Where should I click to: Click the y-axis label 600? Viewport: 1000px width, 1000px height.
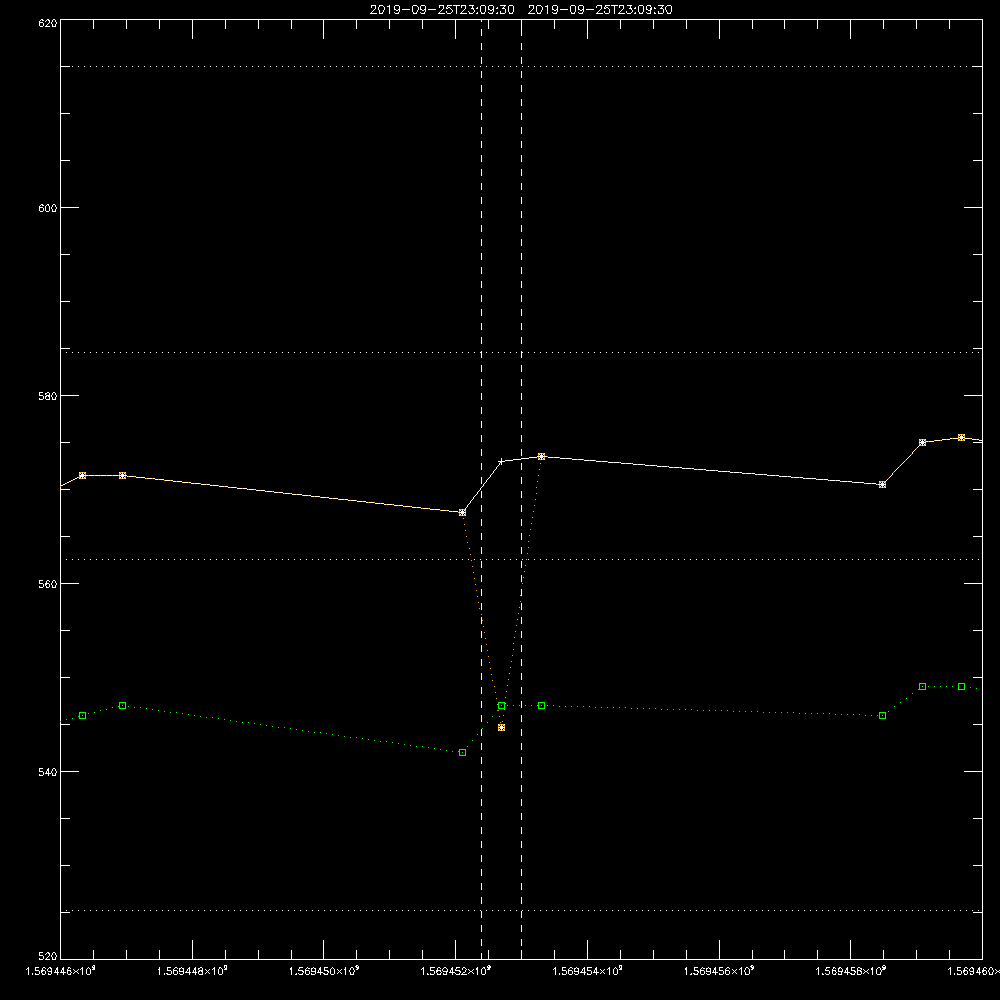coord(48,208)
